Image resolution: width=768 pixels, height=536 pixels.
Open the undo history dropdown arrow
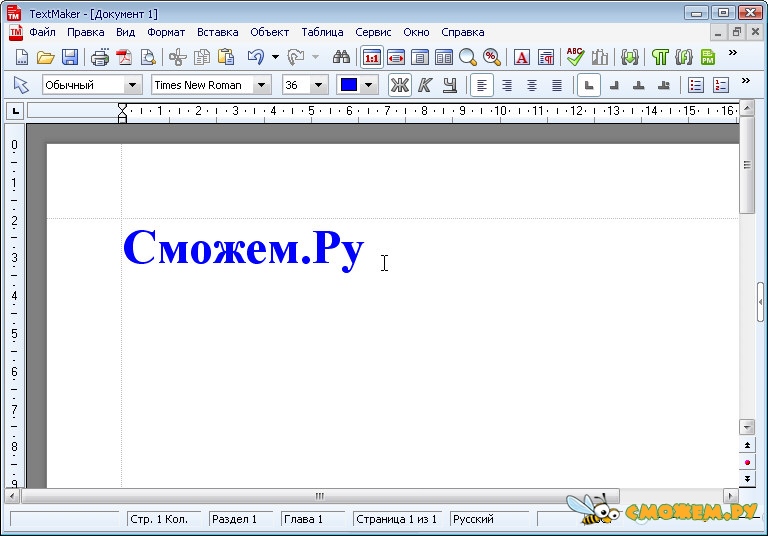coord(275,57)
